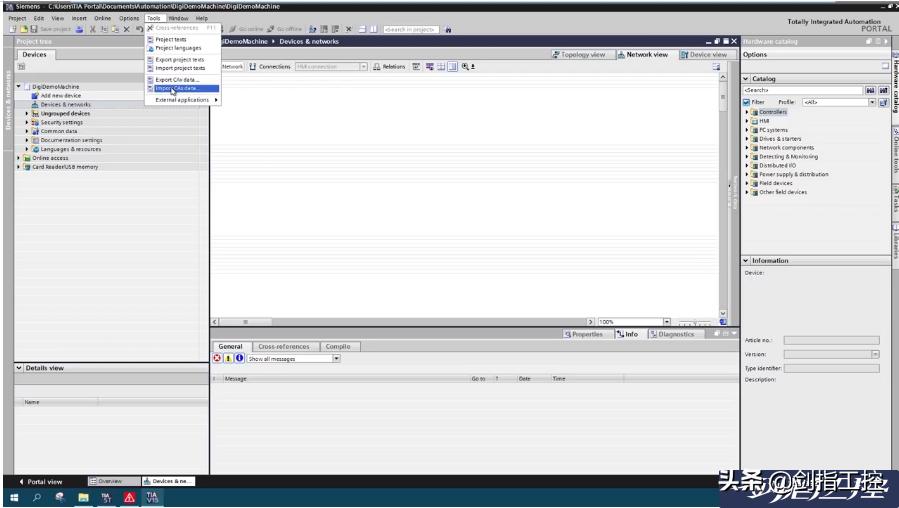
Task: Expand Online access tree node
Action: [x=18, y=158]
